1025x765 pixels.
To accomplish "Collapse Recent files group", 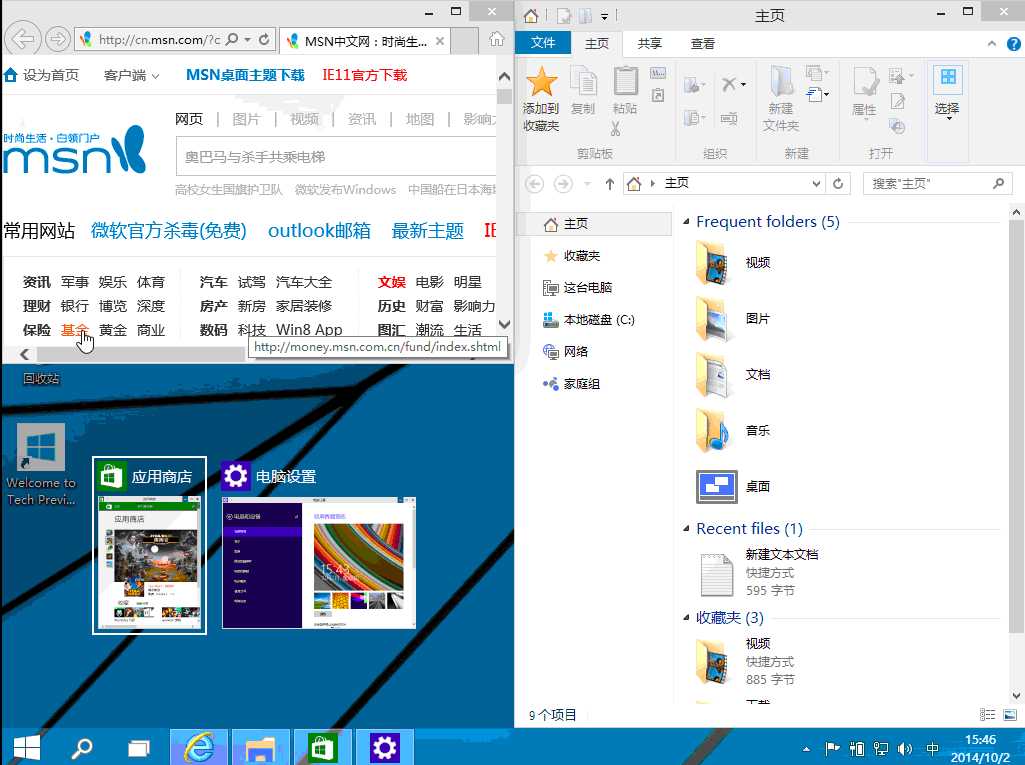I will (686, 528).
